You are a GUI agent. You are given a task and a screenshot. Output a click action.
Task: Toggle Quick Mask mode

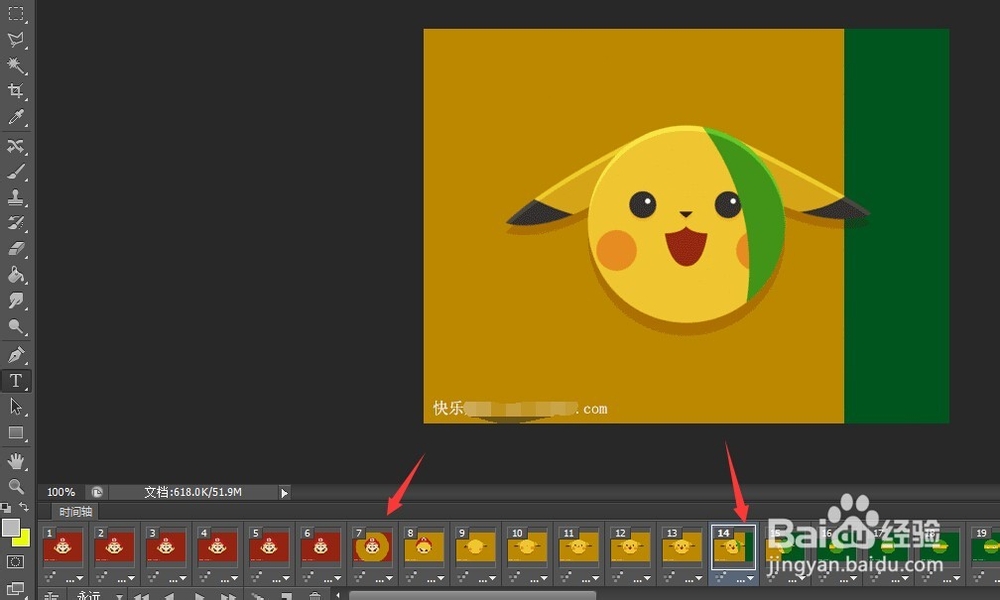[x=15, y=561]
